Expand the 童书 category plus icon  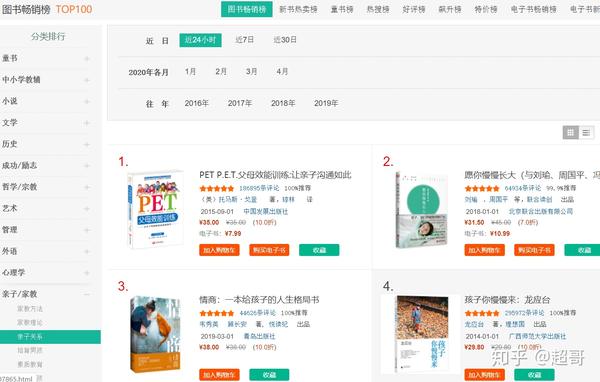pos(87,59)
